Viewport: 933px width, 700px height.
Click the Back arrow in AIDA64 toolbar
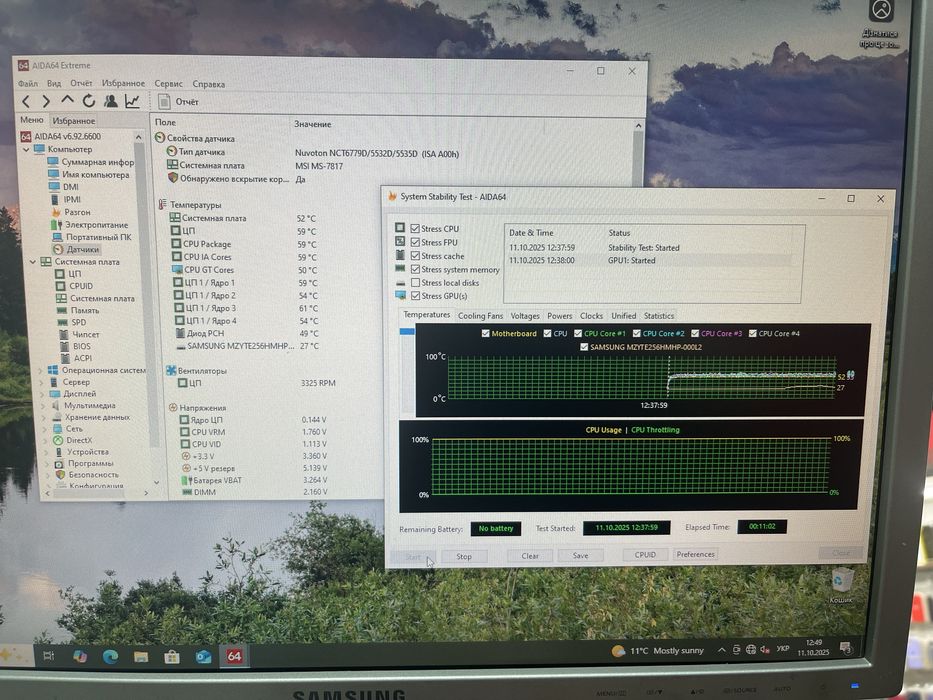tap(26, 102)
